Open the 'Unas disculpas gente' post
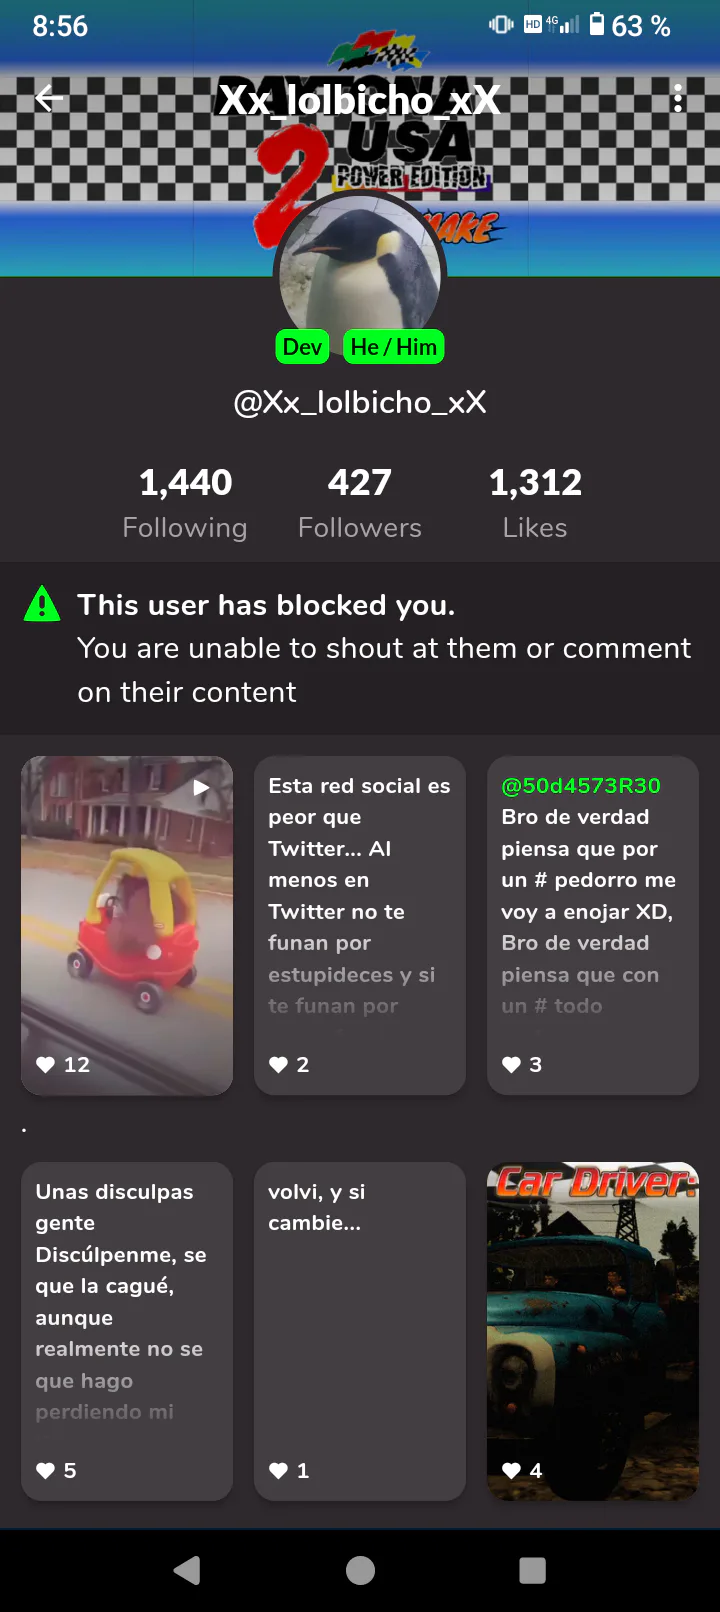The width and height of the screenshot is (720, 1612). (127, 1331)
